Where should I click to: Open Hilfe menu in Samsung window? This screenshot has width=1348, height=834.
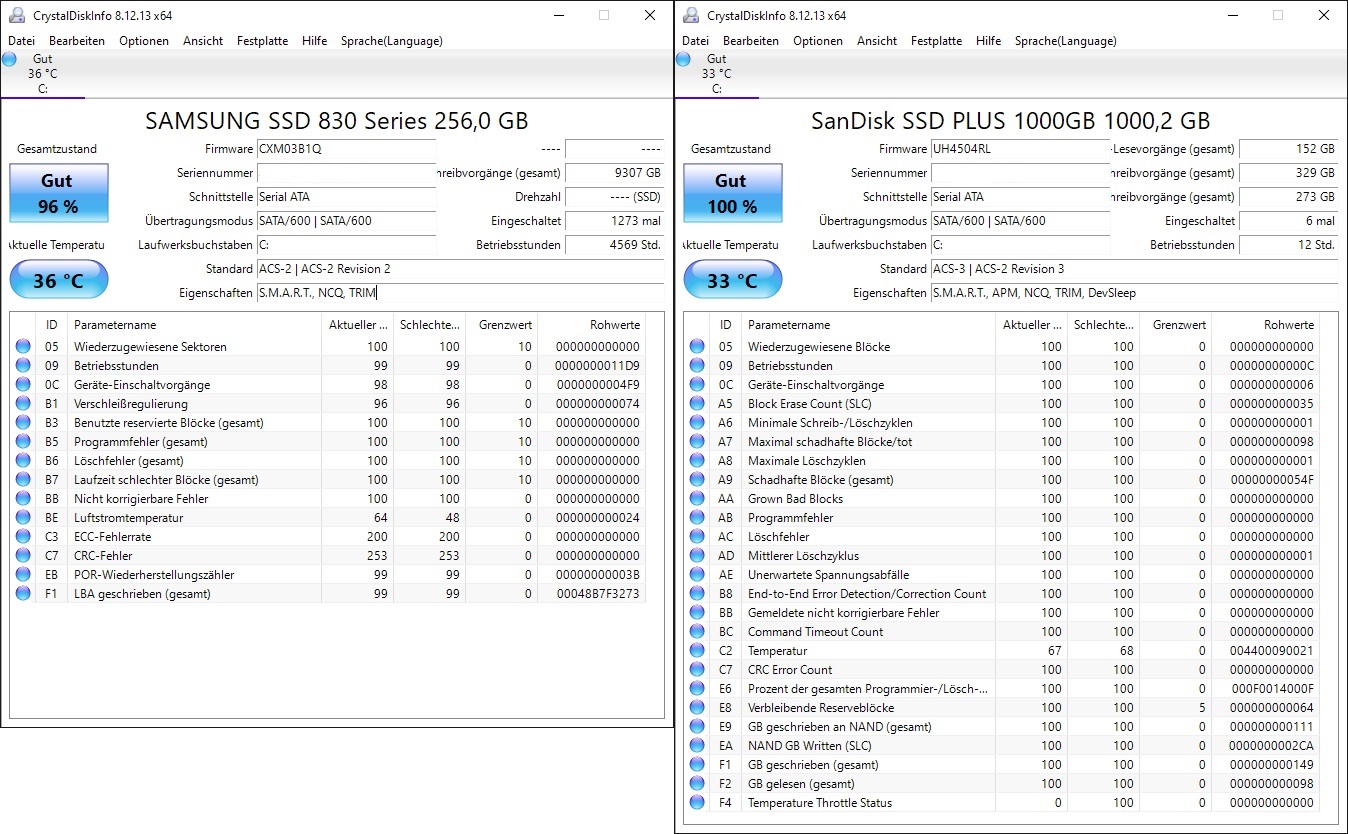tap(314, 41)
